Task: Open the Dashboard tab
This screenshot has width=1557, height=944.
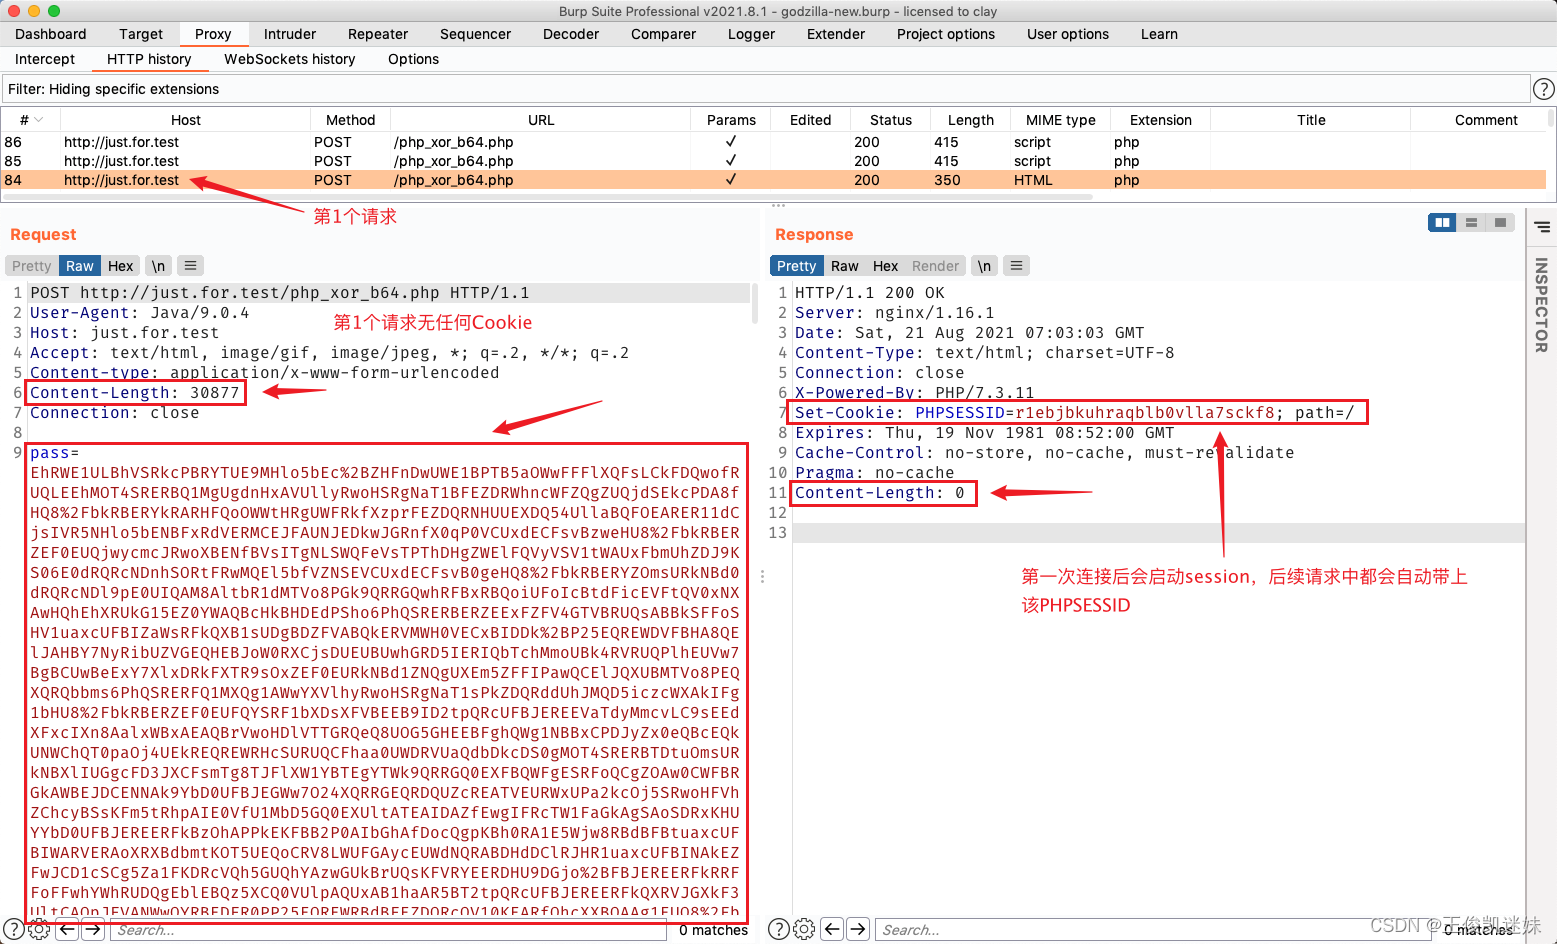Action: click(51, 34)
